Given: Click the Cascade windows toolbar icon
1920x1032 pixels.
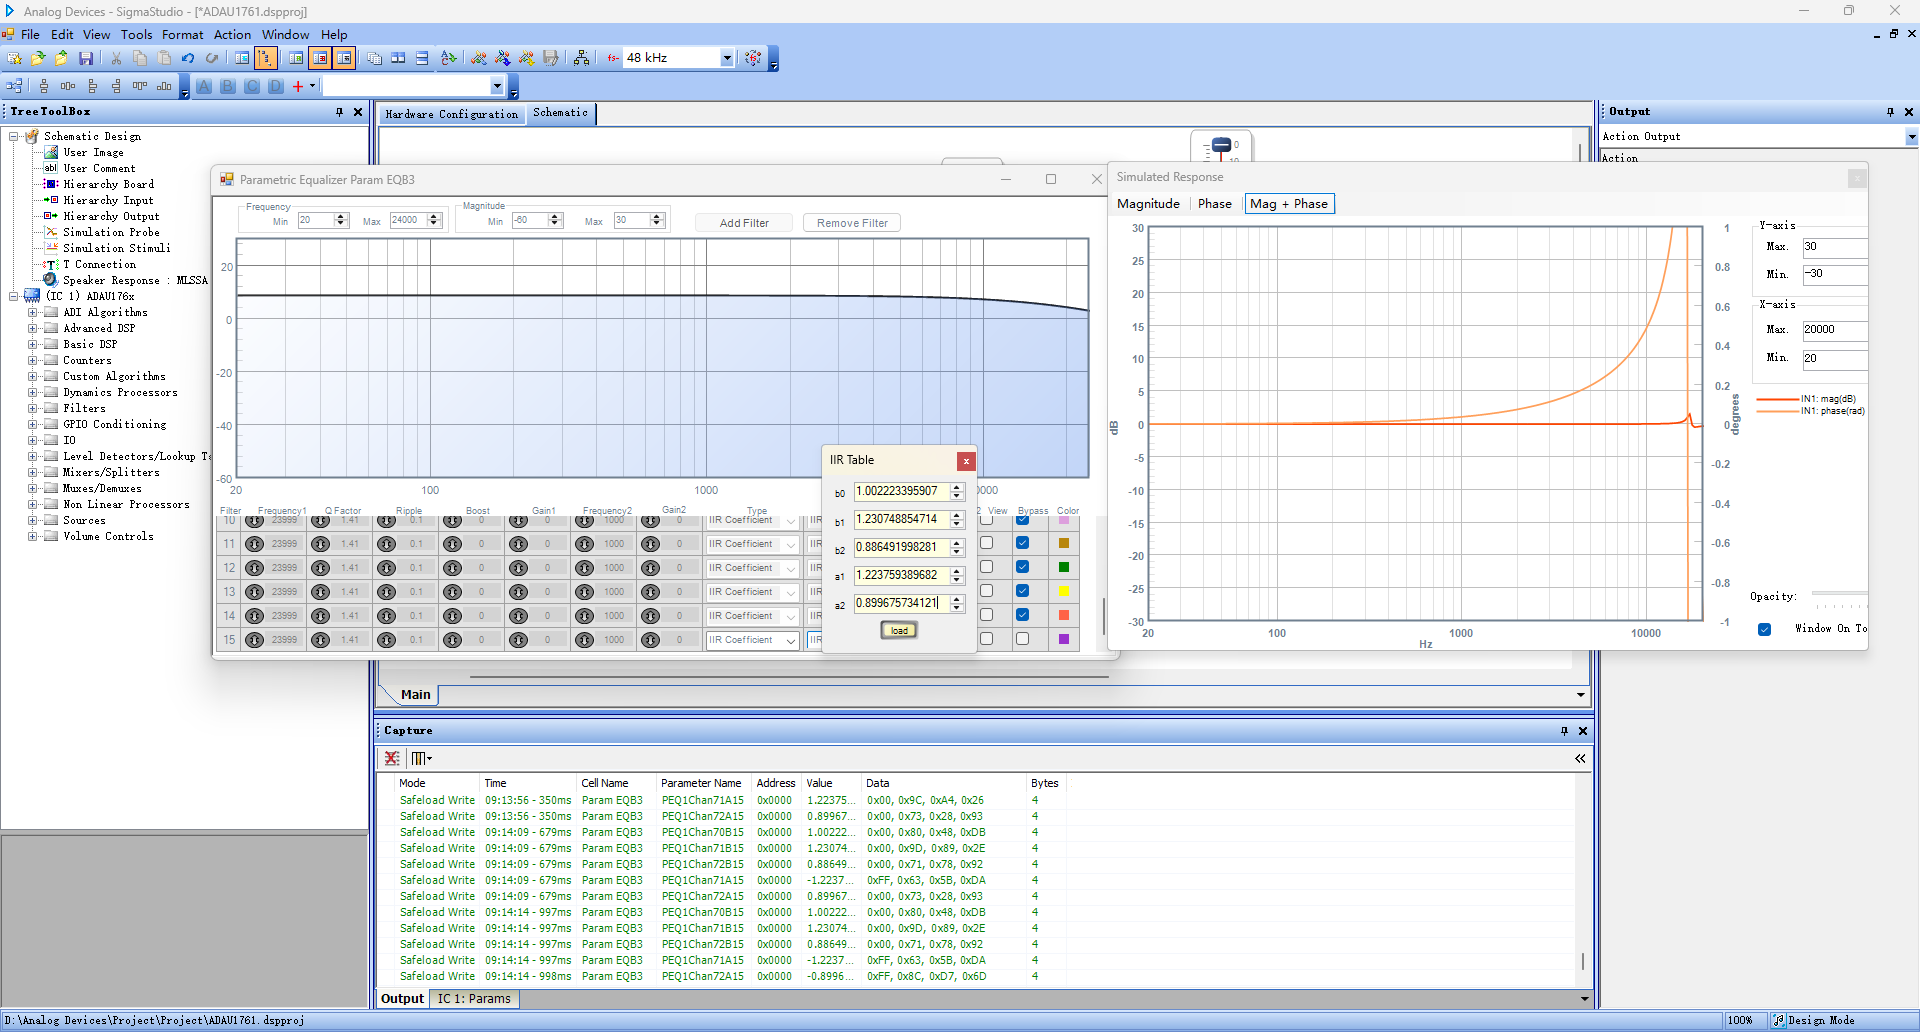Looking at the screenshot, I should point(374,58).
